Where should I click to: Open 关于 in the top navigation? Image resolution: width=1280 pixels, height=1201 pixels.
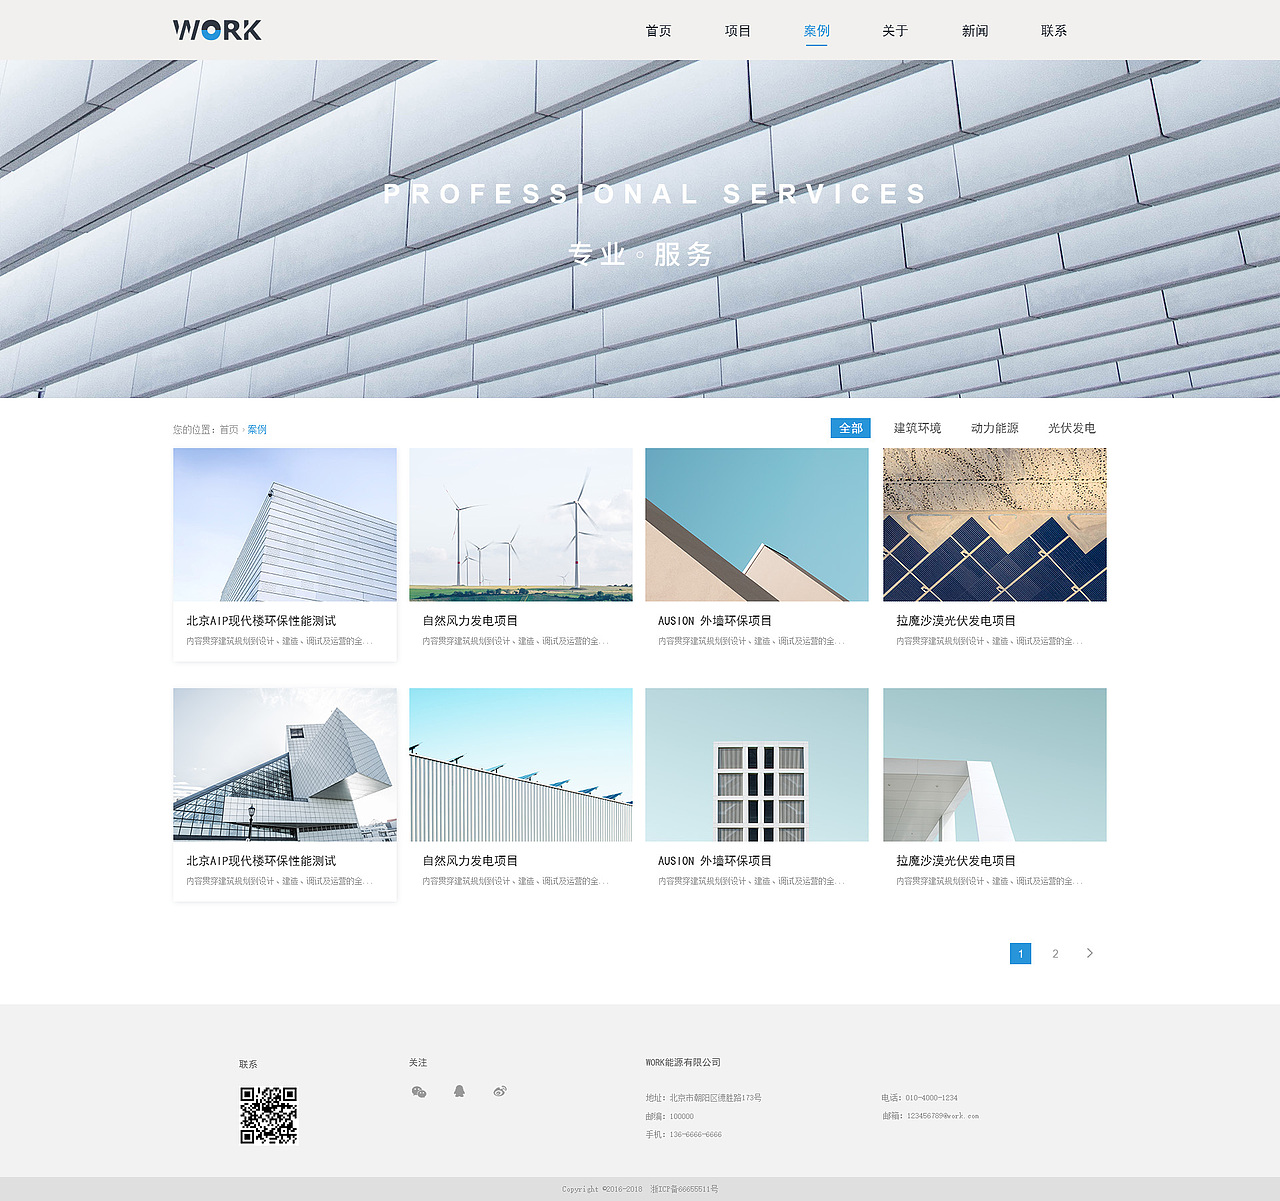tap(895, 31)
